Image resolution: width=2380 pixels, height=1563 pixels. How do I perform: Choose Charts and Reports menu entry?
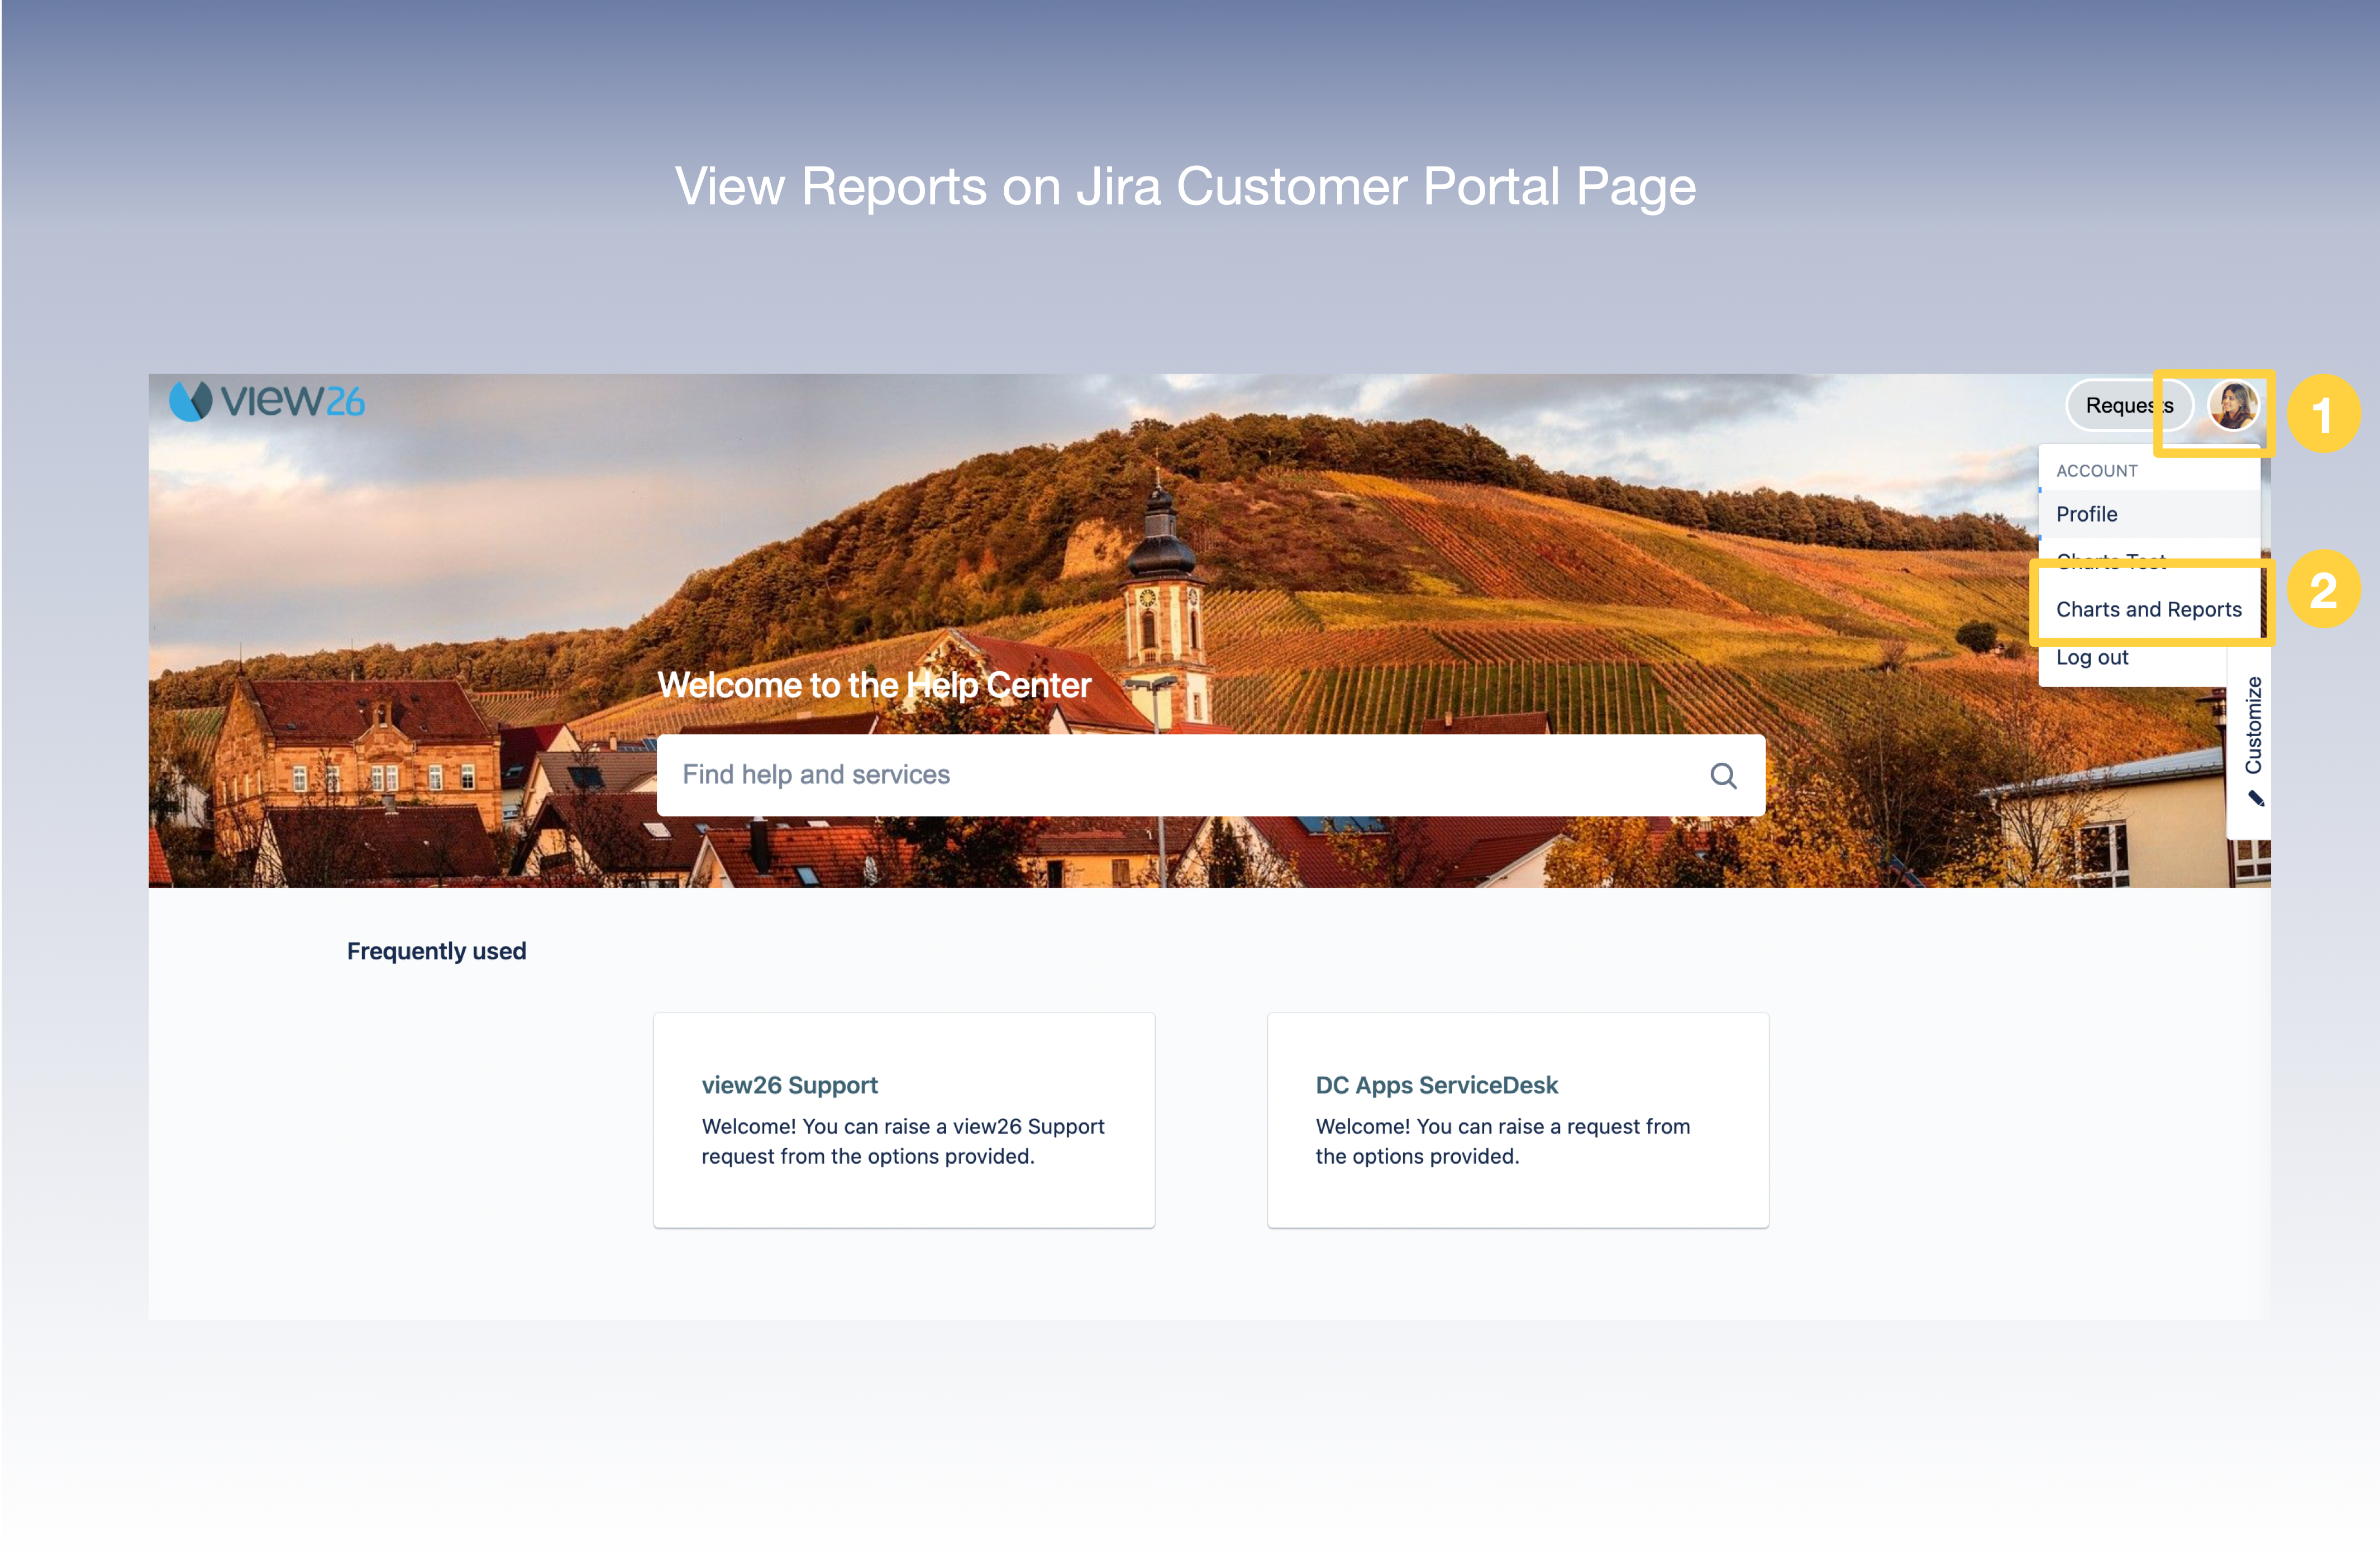(2148, 609)
